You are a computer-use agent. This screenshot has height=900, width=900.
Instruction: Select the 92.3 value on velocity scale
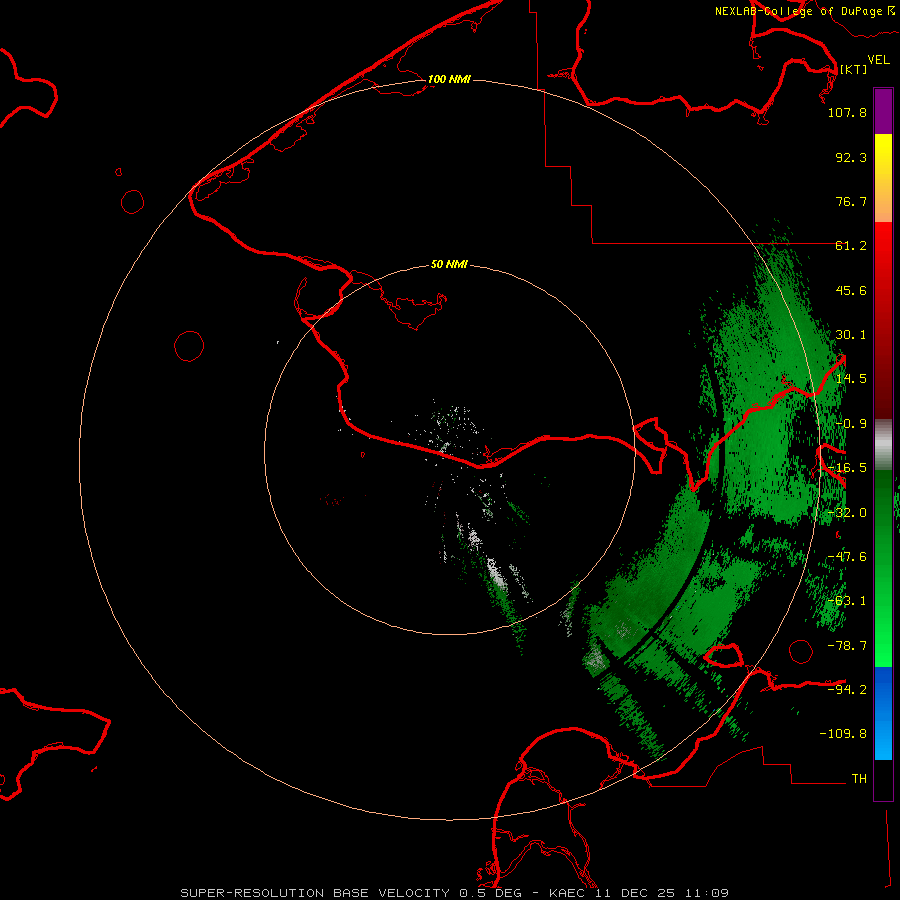coord(851,157)
